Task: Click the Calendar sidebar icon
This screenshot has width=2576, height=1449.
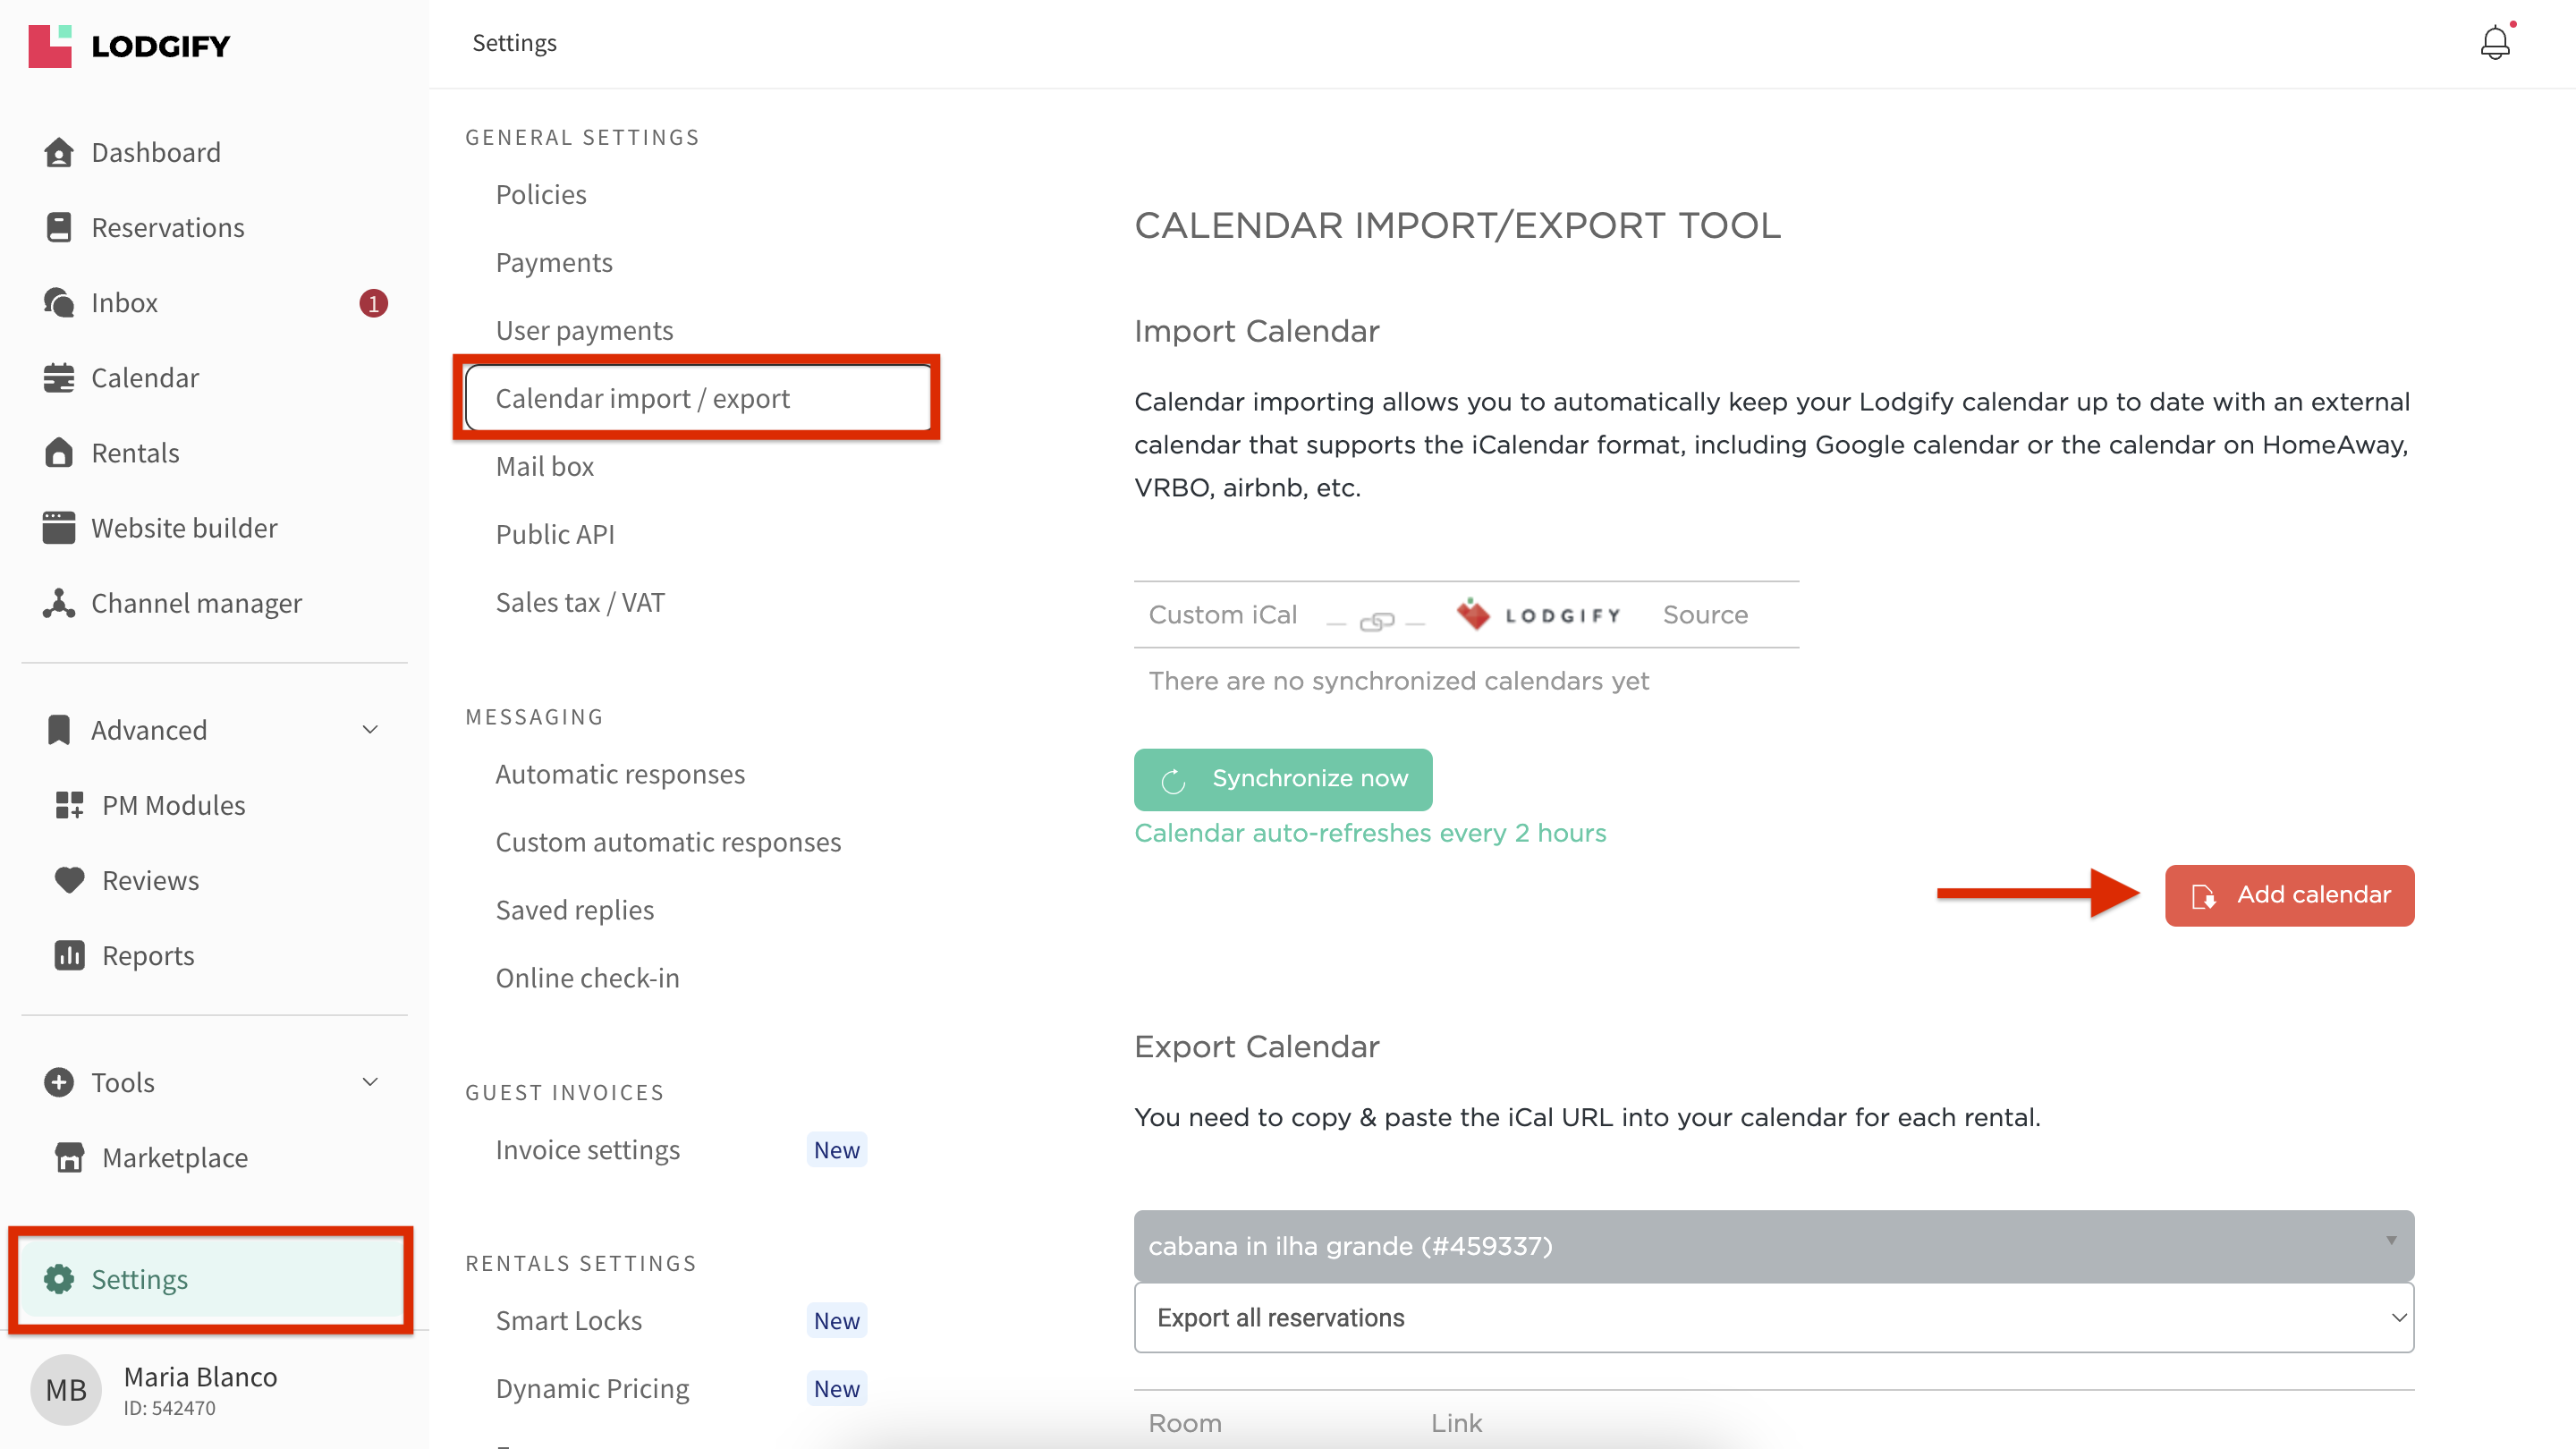Action: pos(59,378)
